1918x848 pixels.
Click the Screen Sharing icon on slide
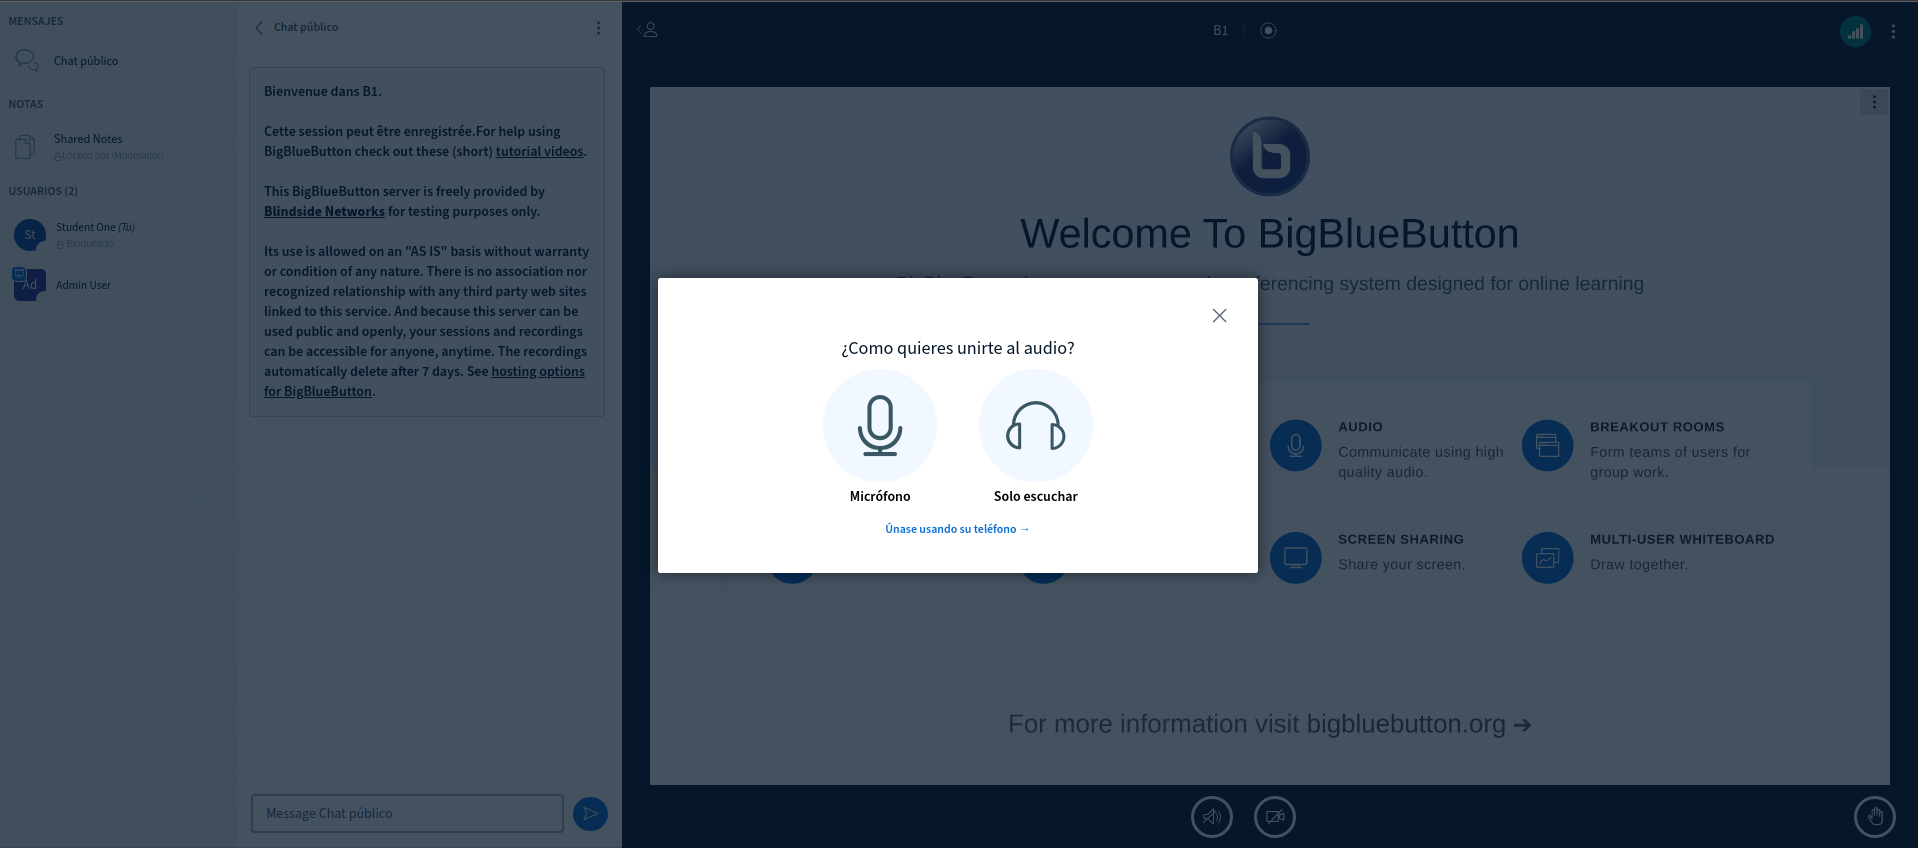click(1296, 558)
